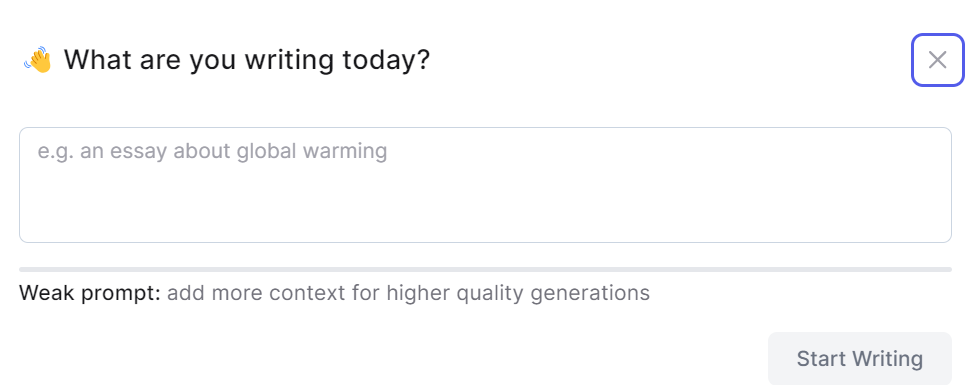Focus the writing topic text area
Screen dimensions: 968x385
pyautogui.click(x=485, y=185)
